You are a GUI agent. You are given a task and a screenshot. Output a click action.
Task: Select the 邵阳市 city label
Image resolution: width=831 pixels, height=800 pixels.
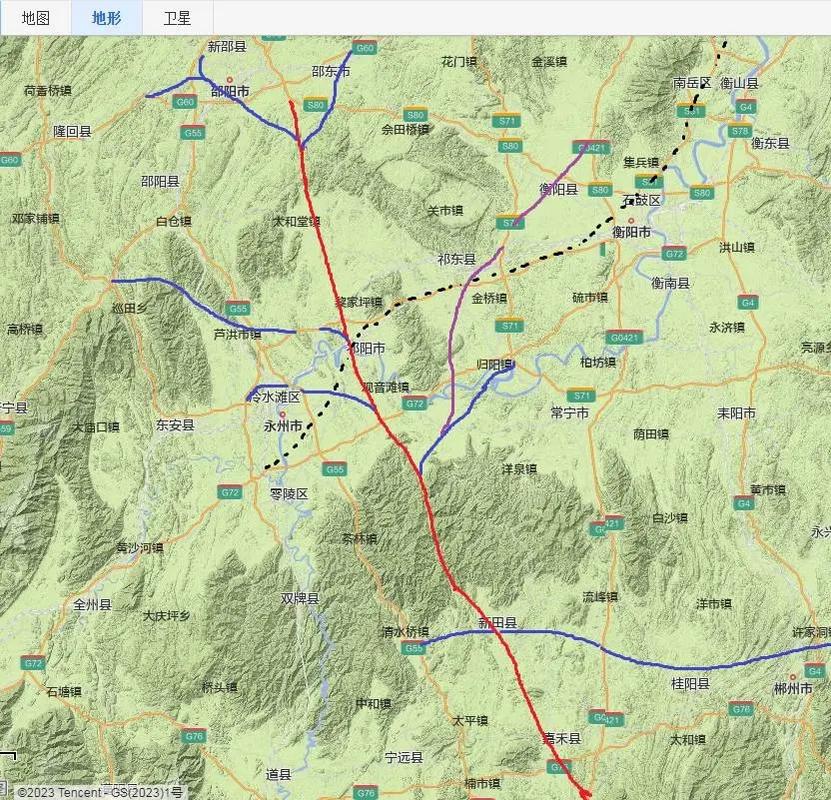(230, 91)
